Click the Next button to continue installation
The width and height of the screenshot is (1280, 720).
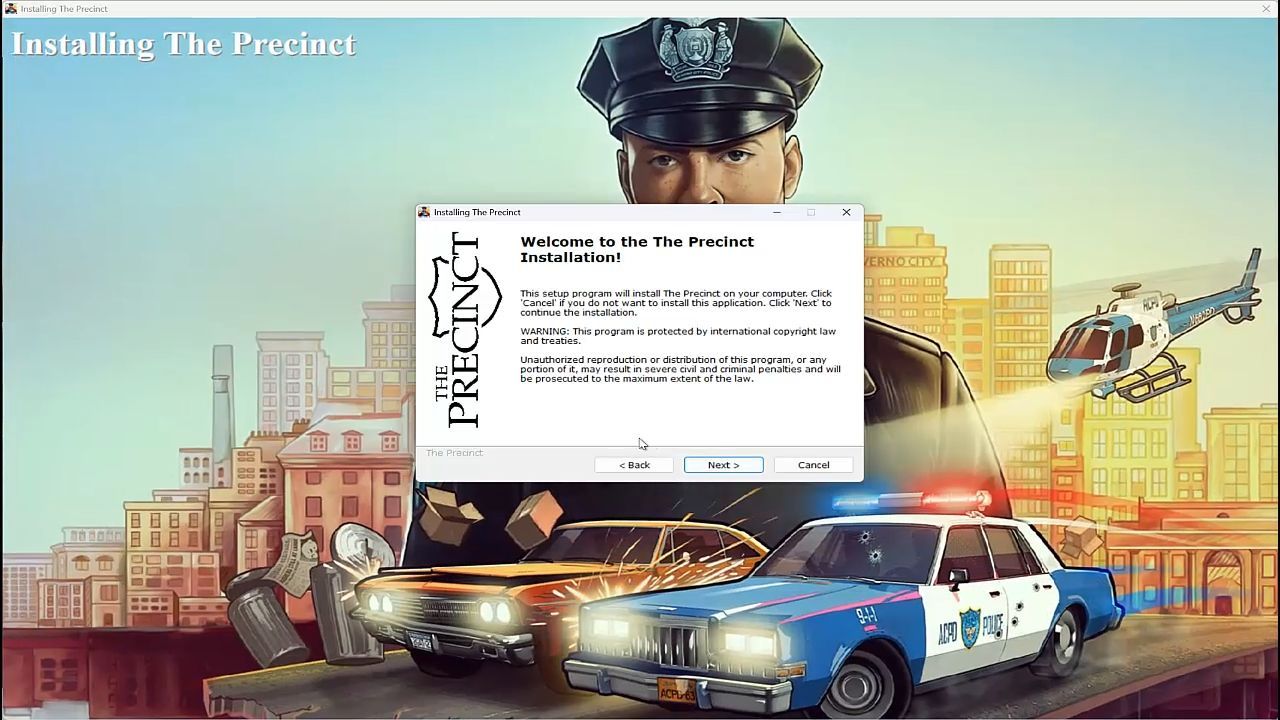tap(723, 465)
